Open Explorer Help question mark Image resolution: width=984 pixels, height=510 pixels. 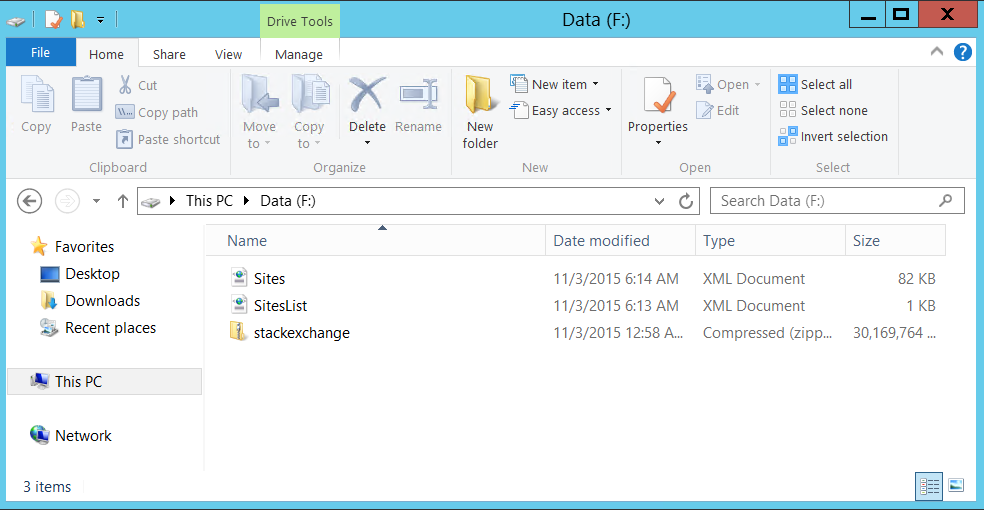[962, 52]
